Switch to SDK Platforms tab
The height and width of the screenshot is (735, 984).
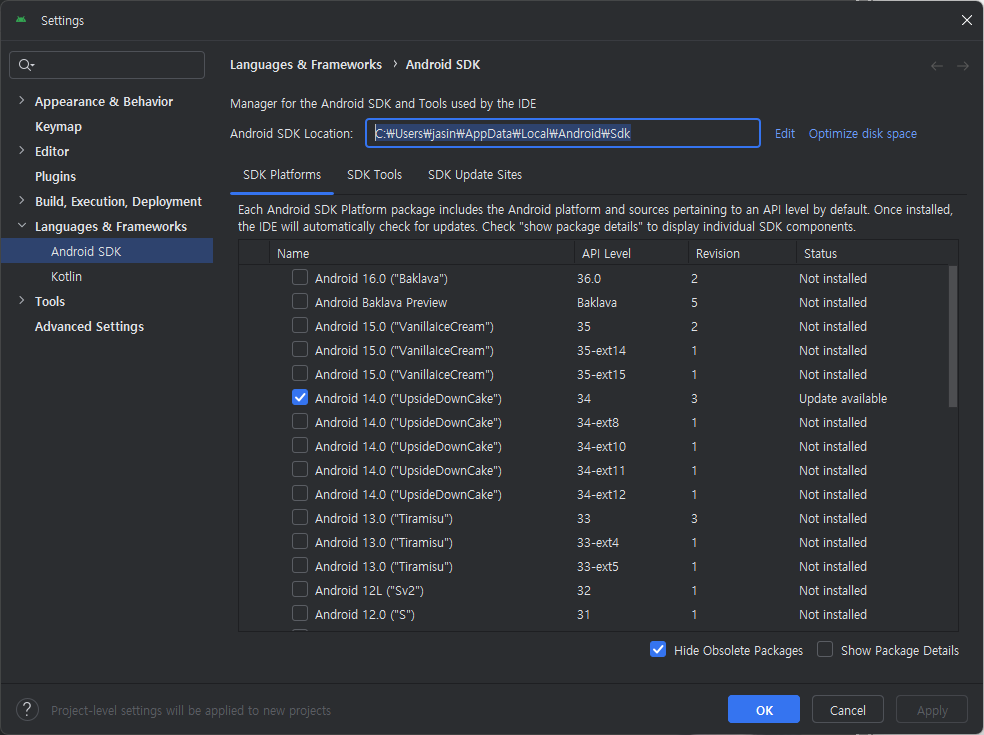(x=282, y=174)
